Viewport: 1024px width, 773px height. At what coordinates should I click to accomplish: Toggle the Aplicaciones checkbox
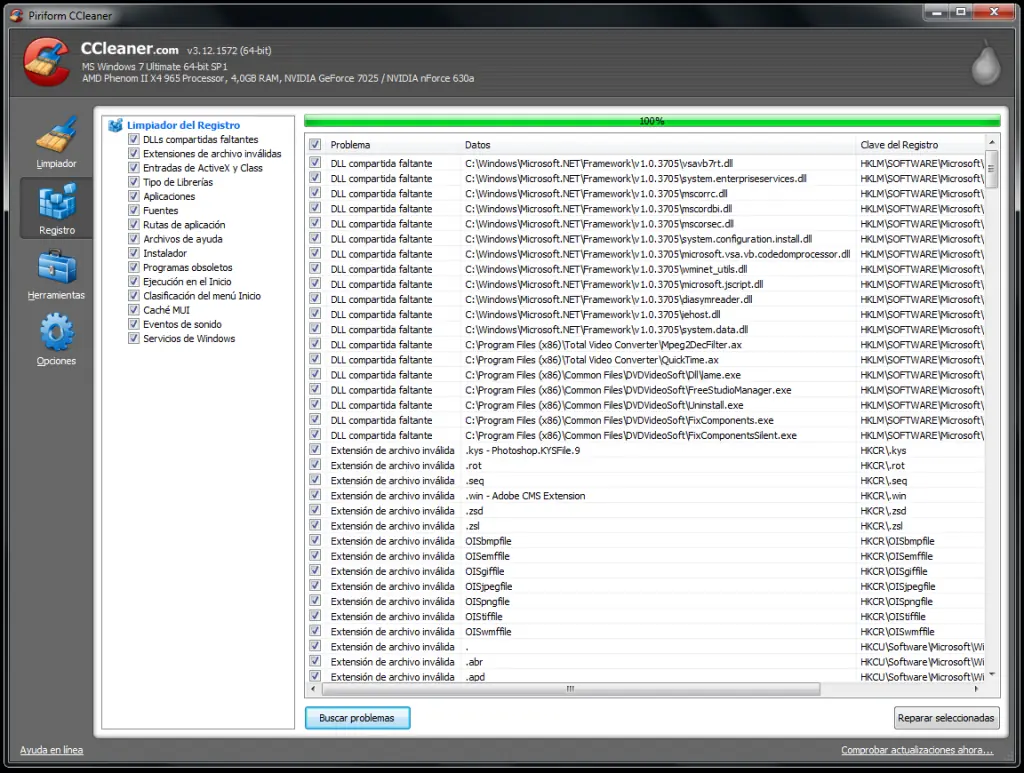(134, 196)
